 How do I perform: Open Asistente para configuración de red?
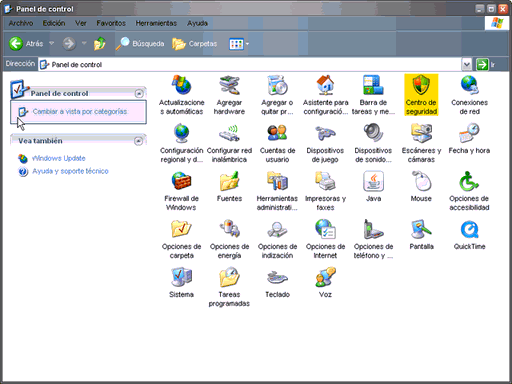pyautogui.click(x=325, y=95)
